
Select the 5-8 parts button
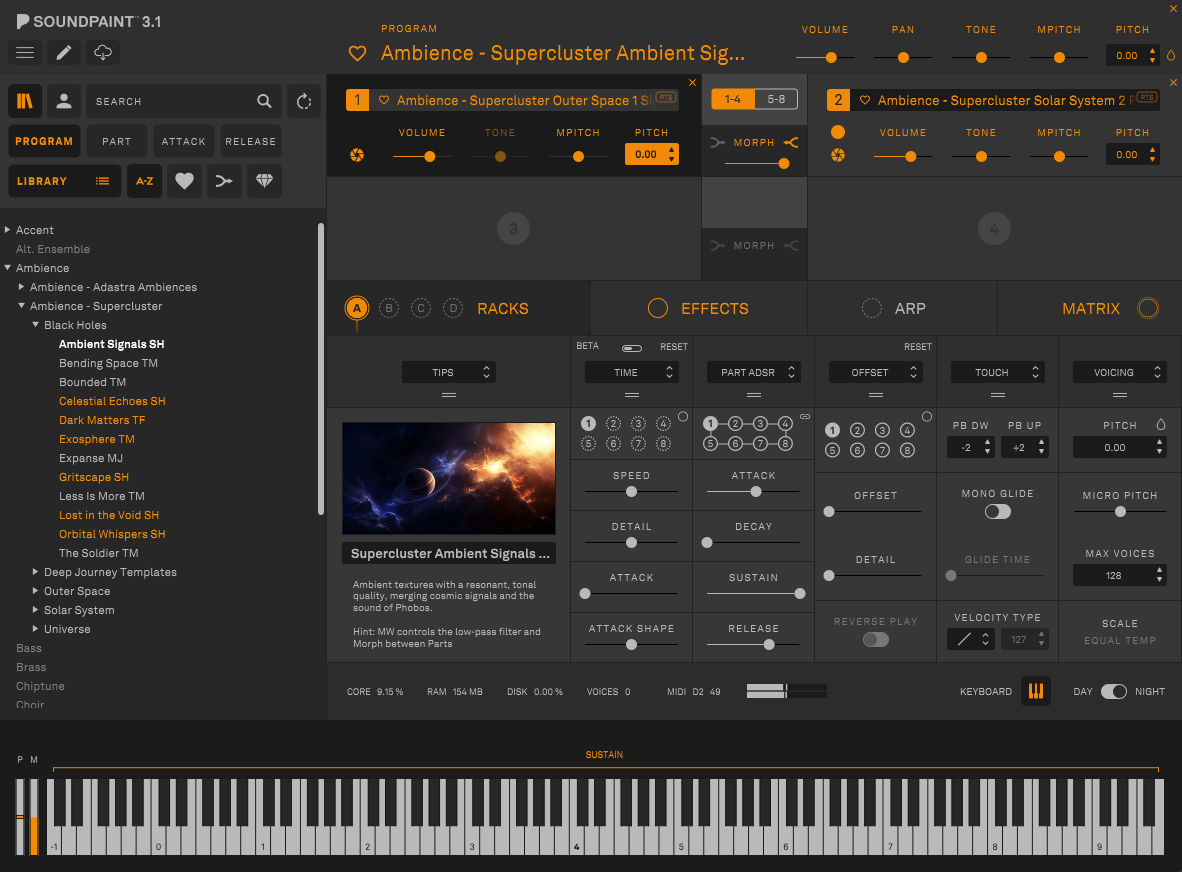coord(776,99)
